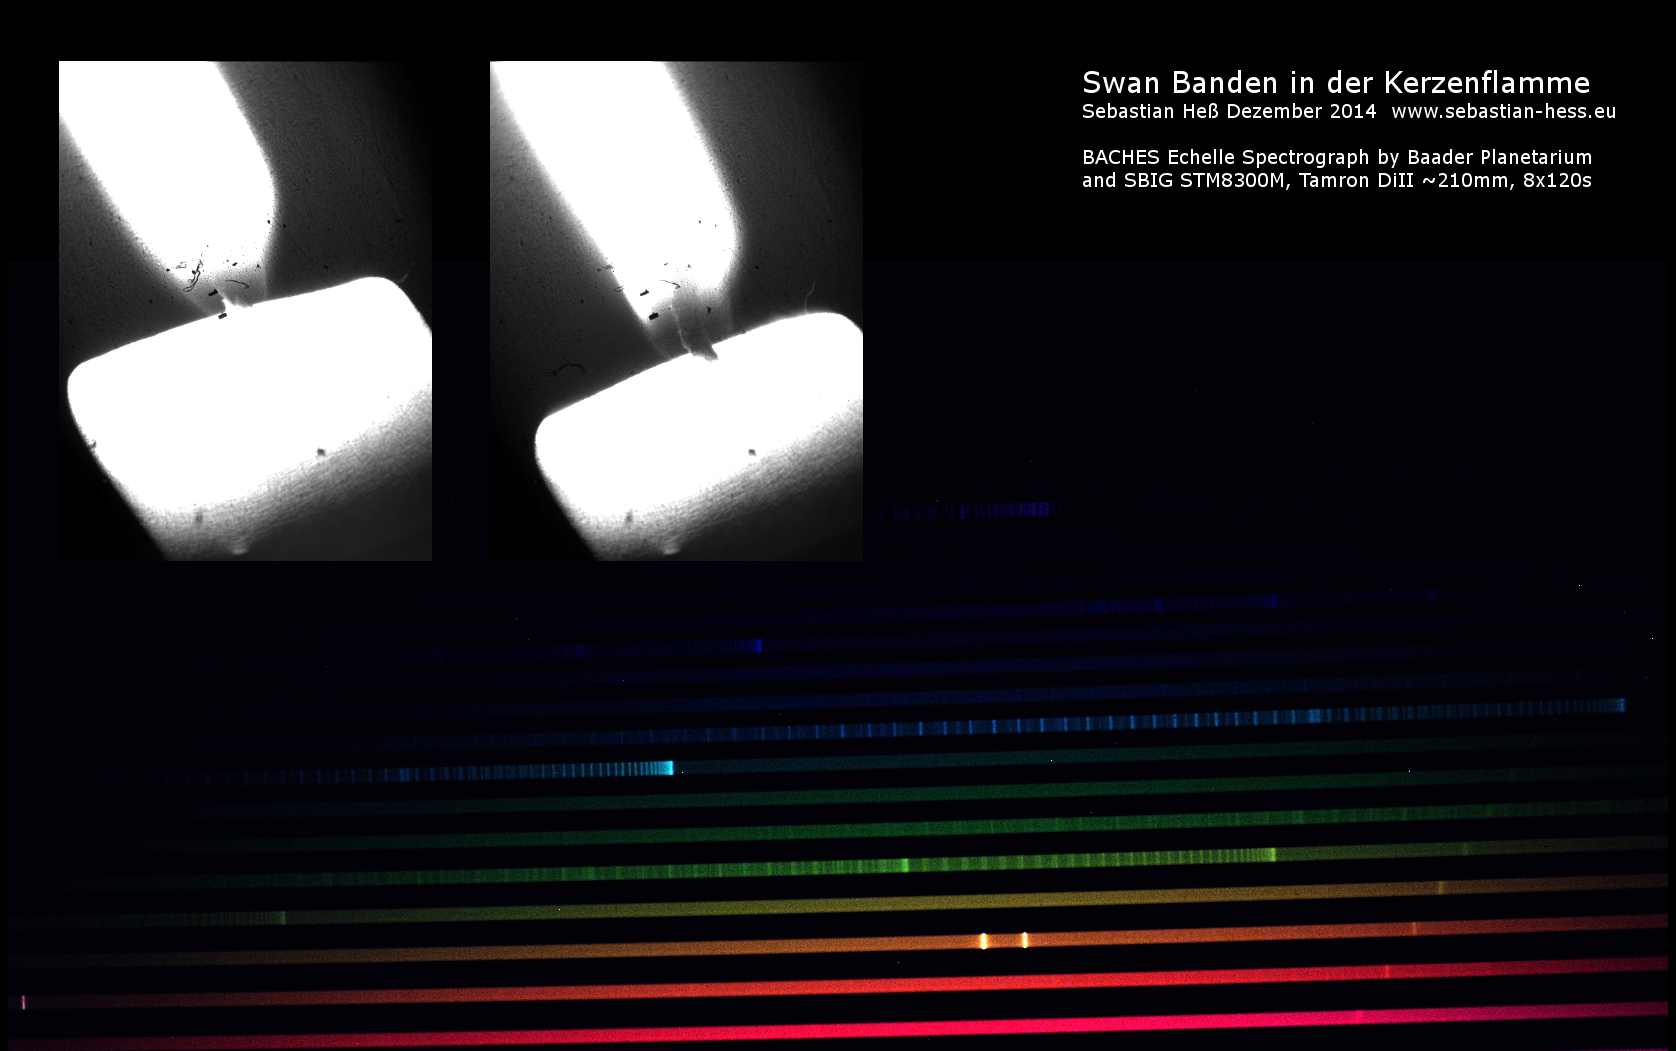
Task: Open the www.sebastian-hess.eu website link
Action: click(x=1503, y=112)
